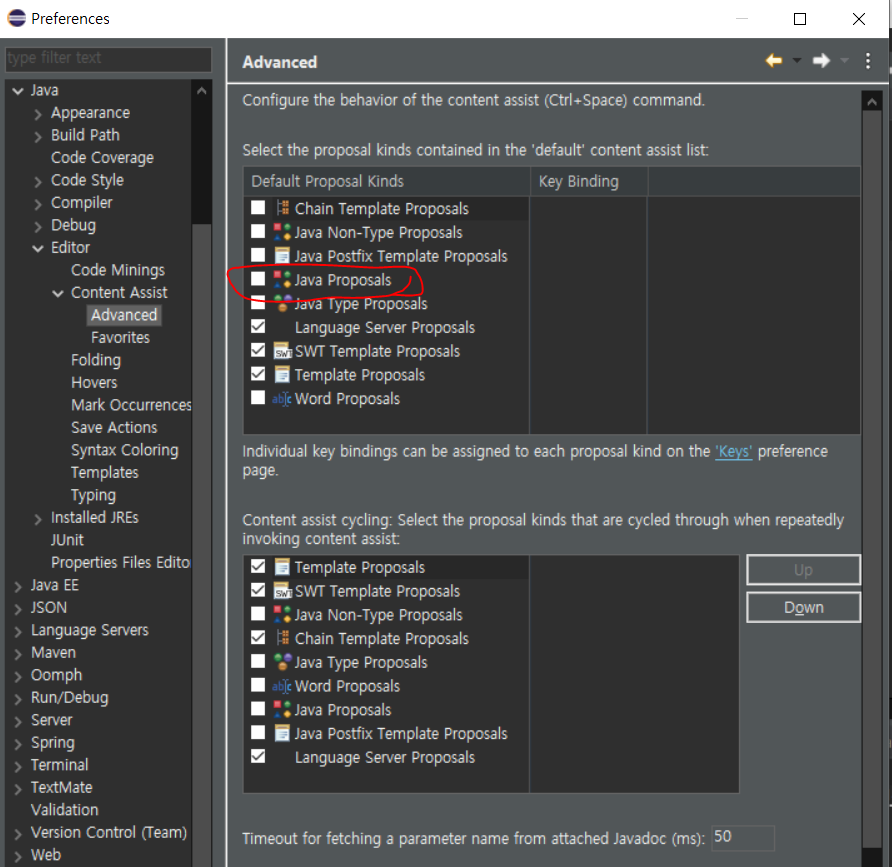Click the tree scrollbar up arrow
Viewport: 892px width, 867px height.
click(x=201, y=90)
